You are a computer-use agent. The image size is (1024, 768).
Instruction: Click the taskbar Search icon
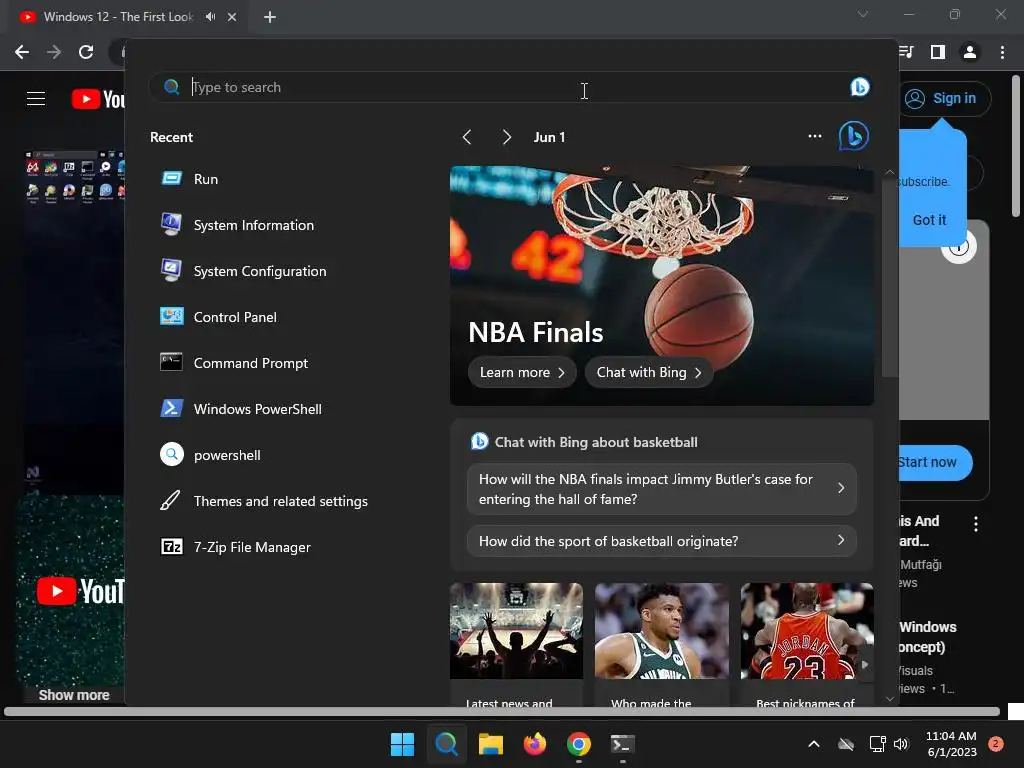point(447,744)
